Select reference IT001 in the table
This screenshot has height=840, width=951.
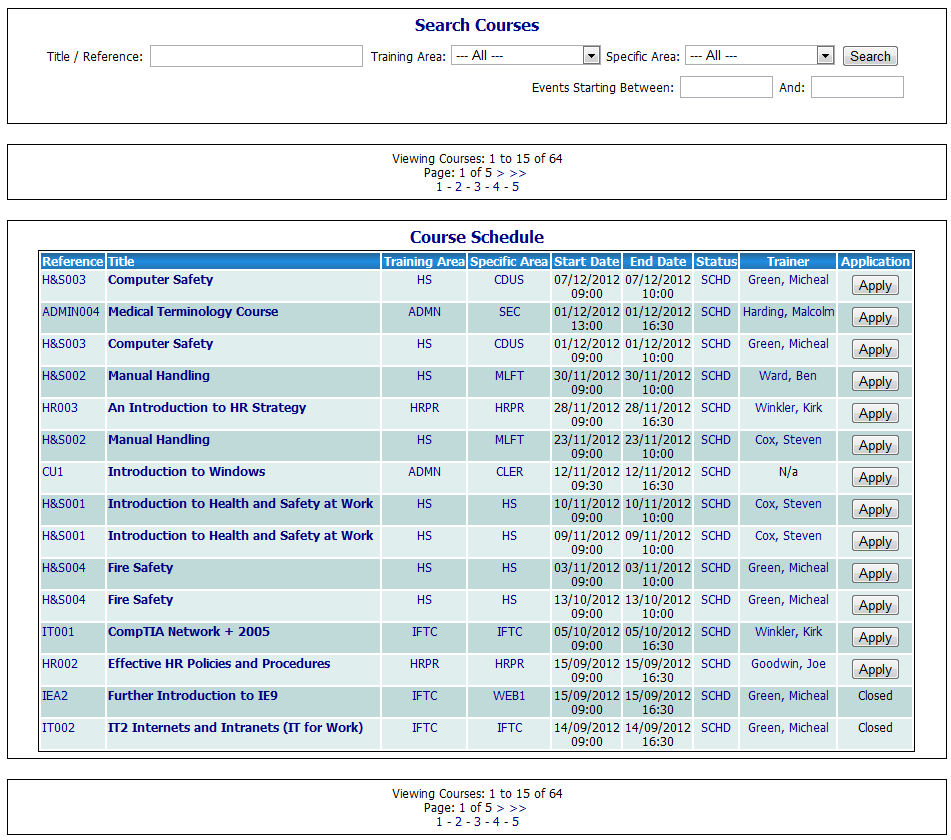click(58, 632)
